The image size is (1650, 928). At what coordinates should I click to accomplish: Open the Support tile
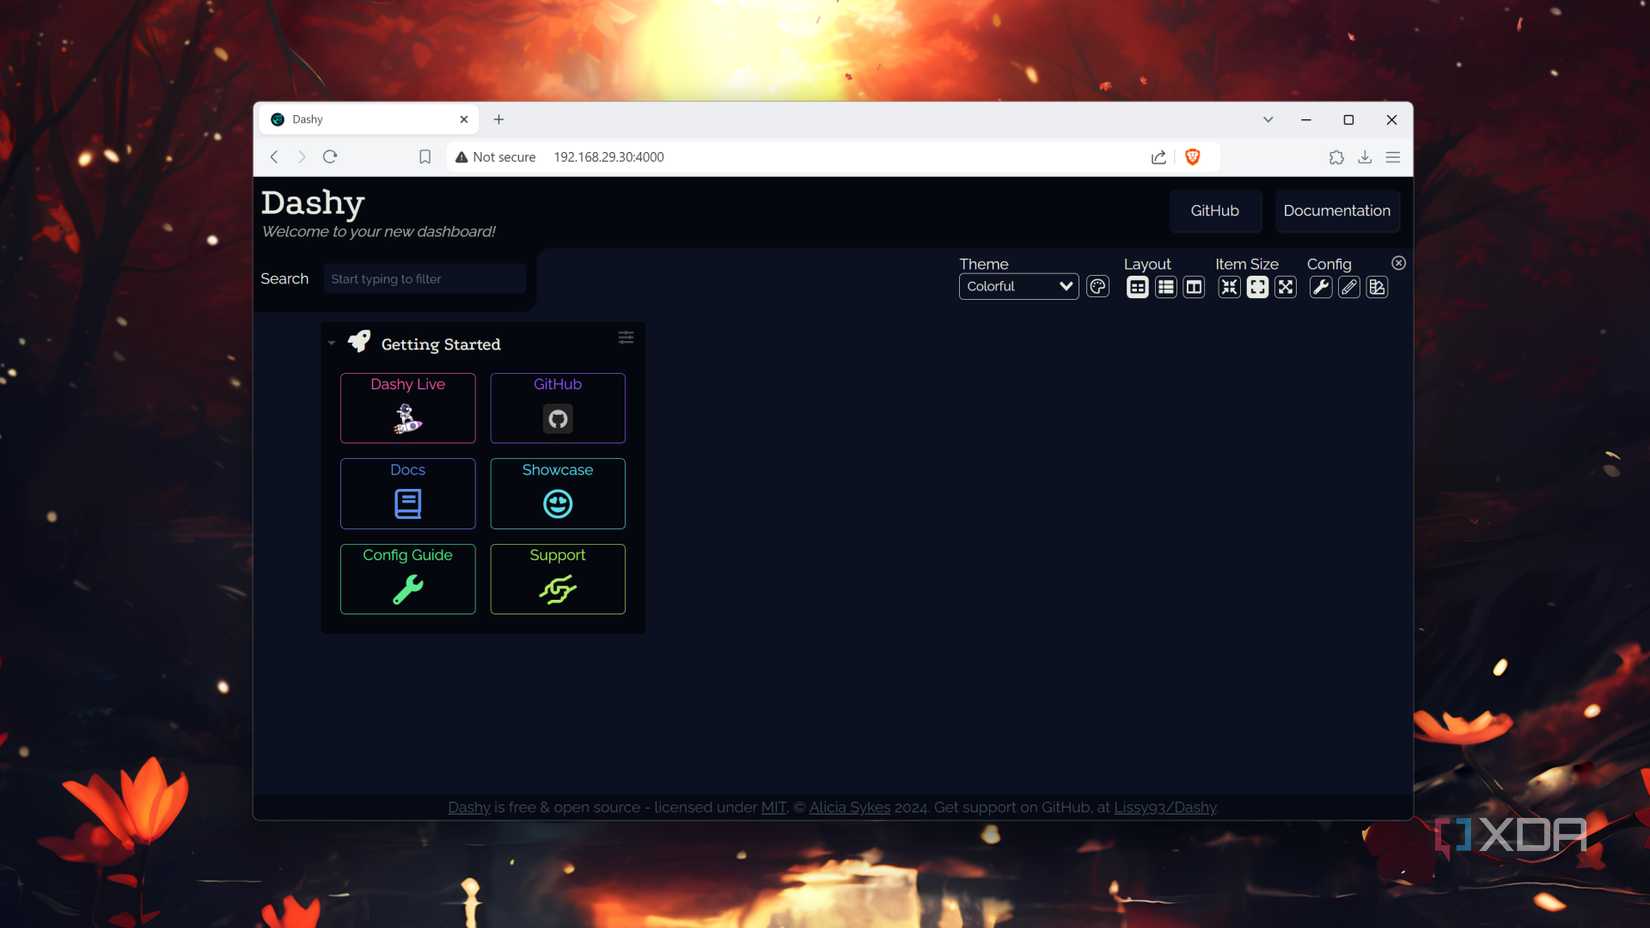558,579
